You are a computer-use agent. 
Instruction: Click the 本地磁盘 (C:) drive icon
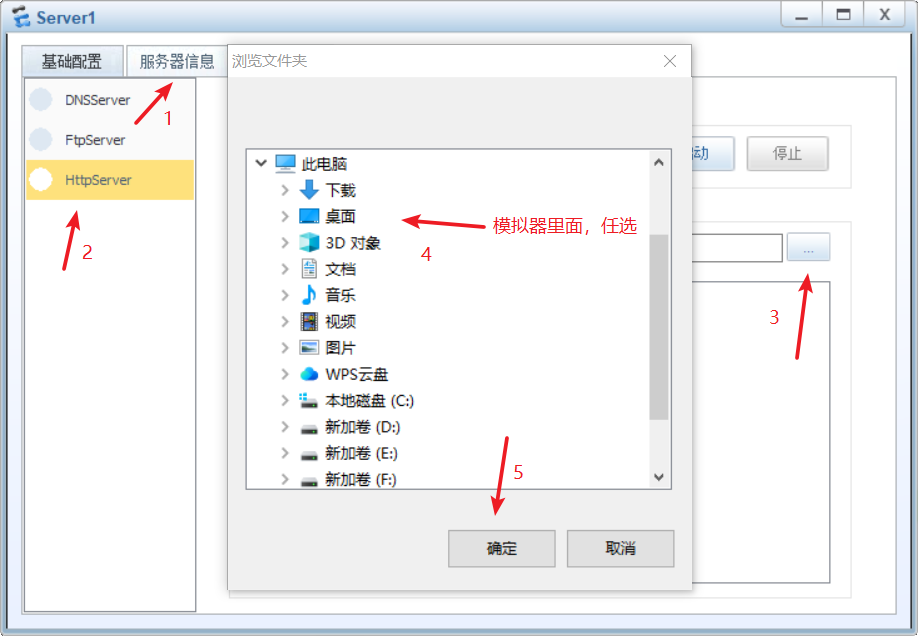pyautogui.click(x=308, y=400)
